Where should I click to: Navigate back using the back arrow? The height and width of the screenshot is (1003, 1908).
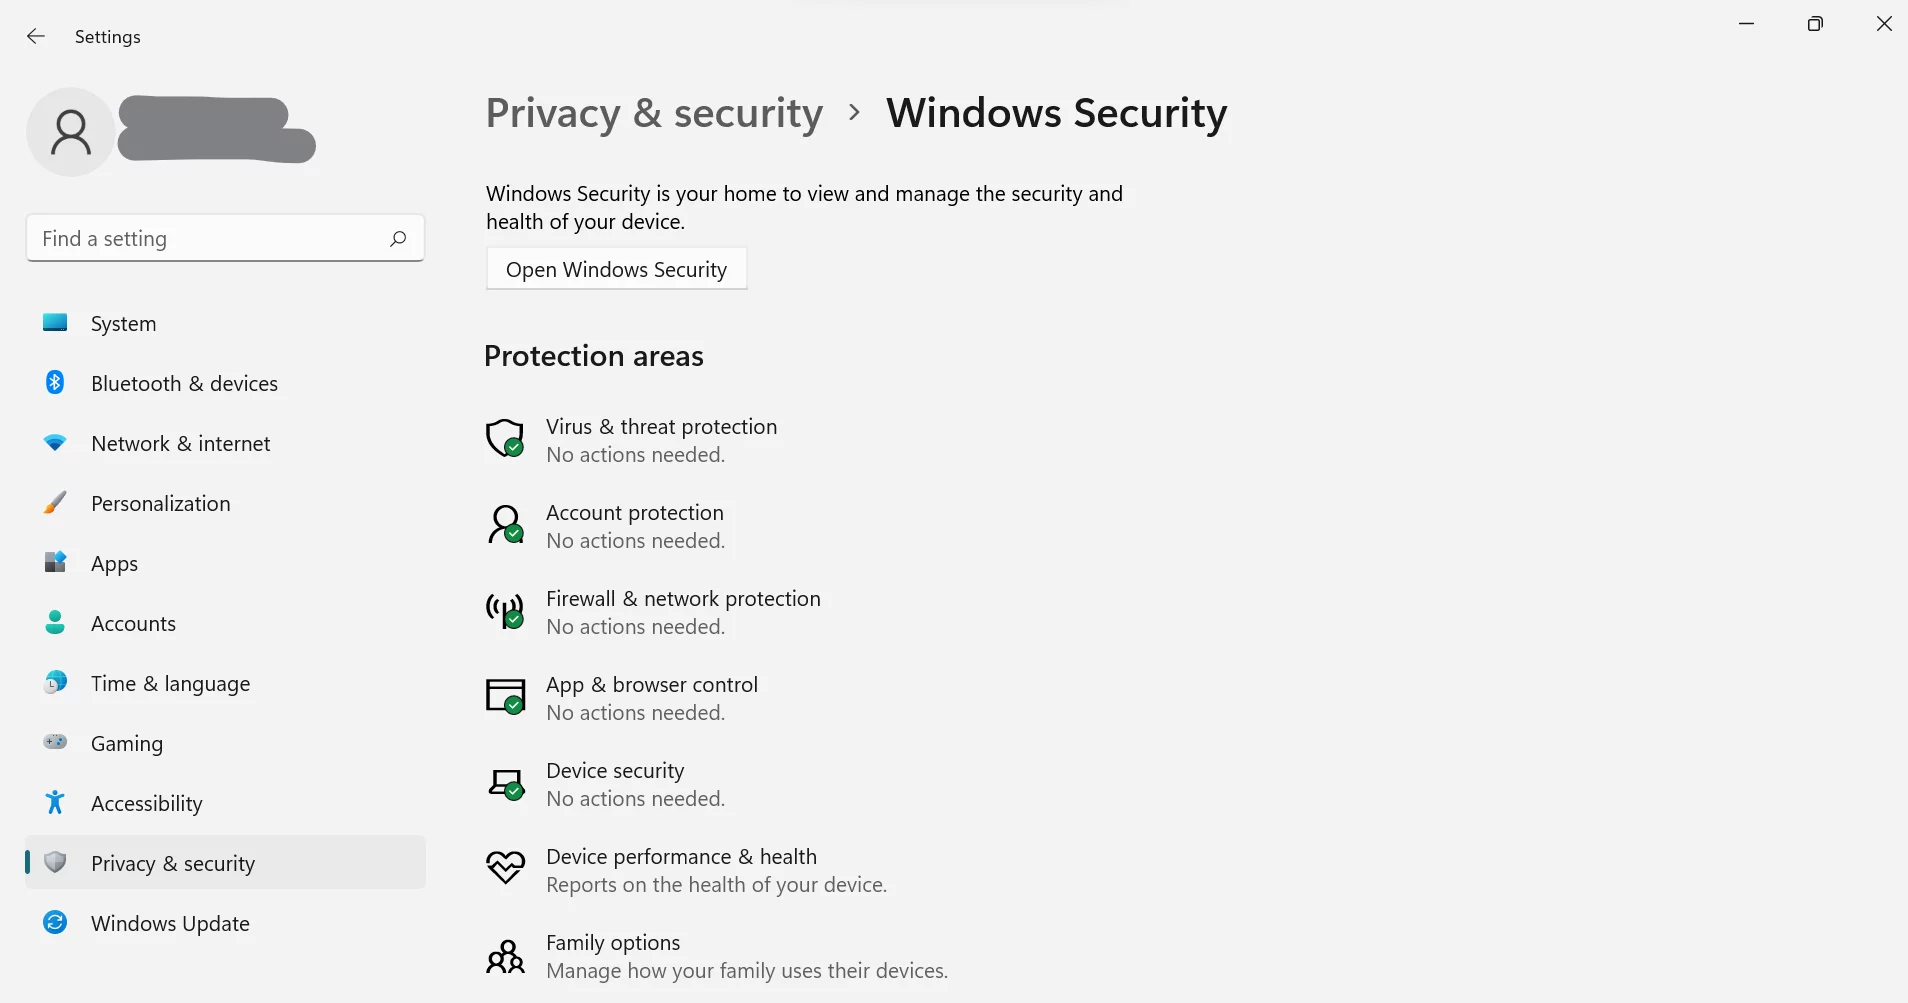tap(36, 36)
